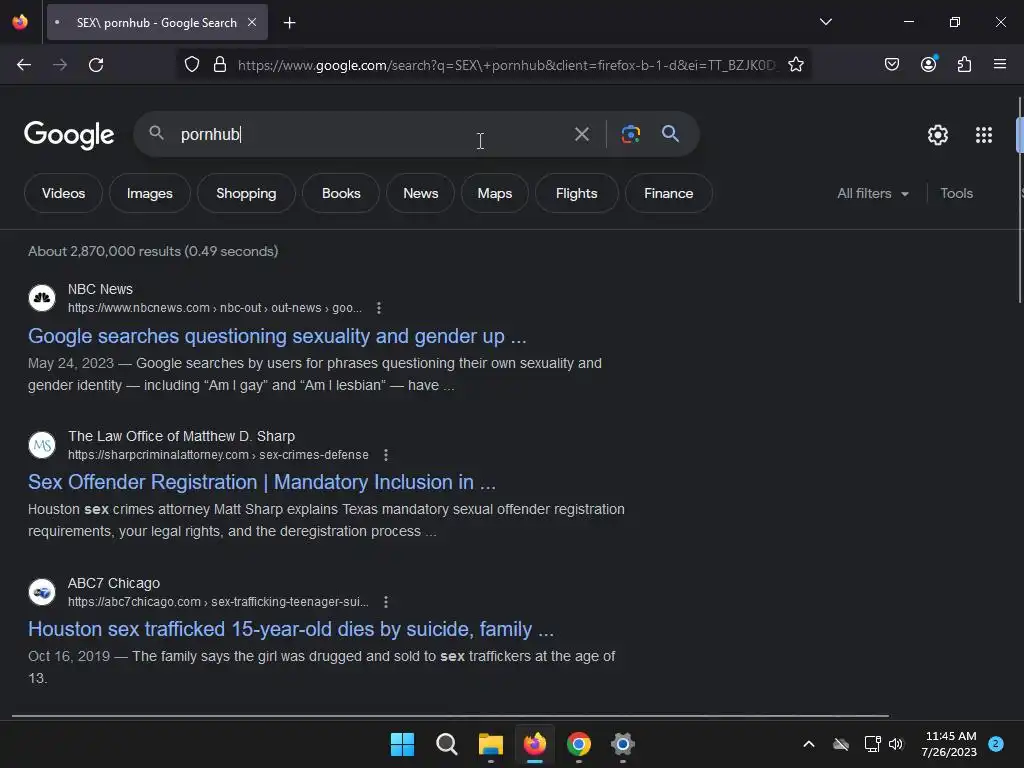Submit the search with magnifier button

[670, 134]
